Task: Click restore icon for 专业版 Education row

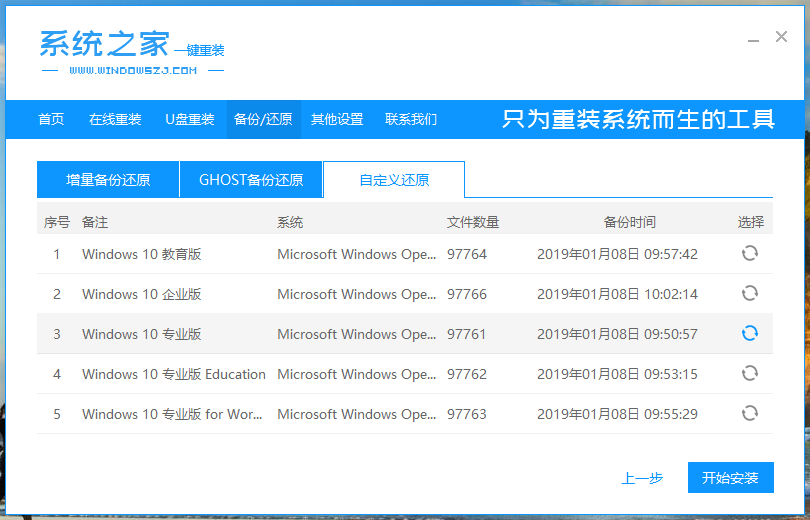Action: [x=749, y=374]
